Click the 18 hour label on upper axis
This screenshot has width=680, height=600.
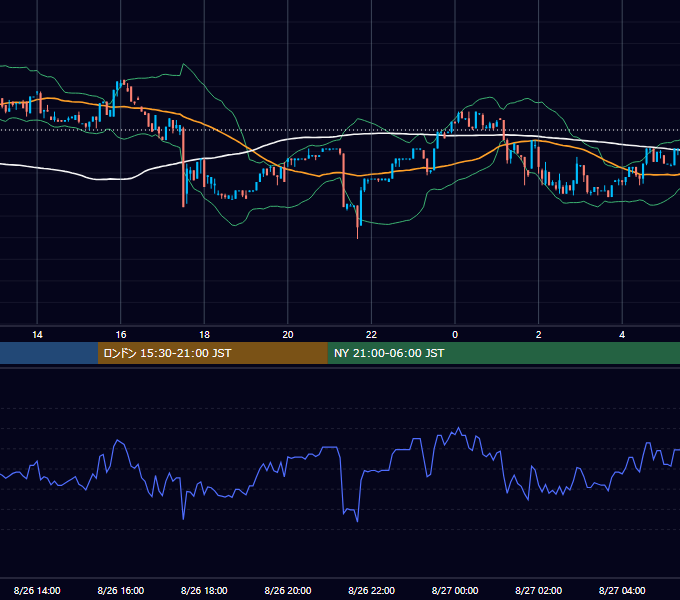point(204,335)
